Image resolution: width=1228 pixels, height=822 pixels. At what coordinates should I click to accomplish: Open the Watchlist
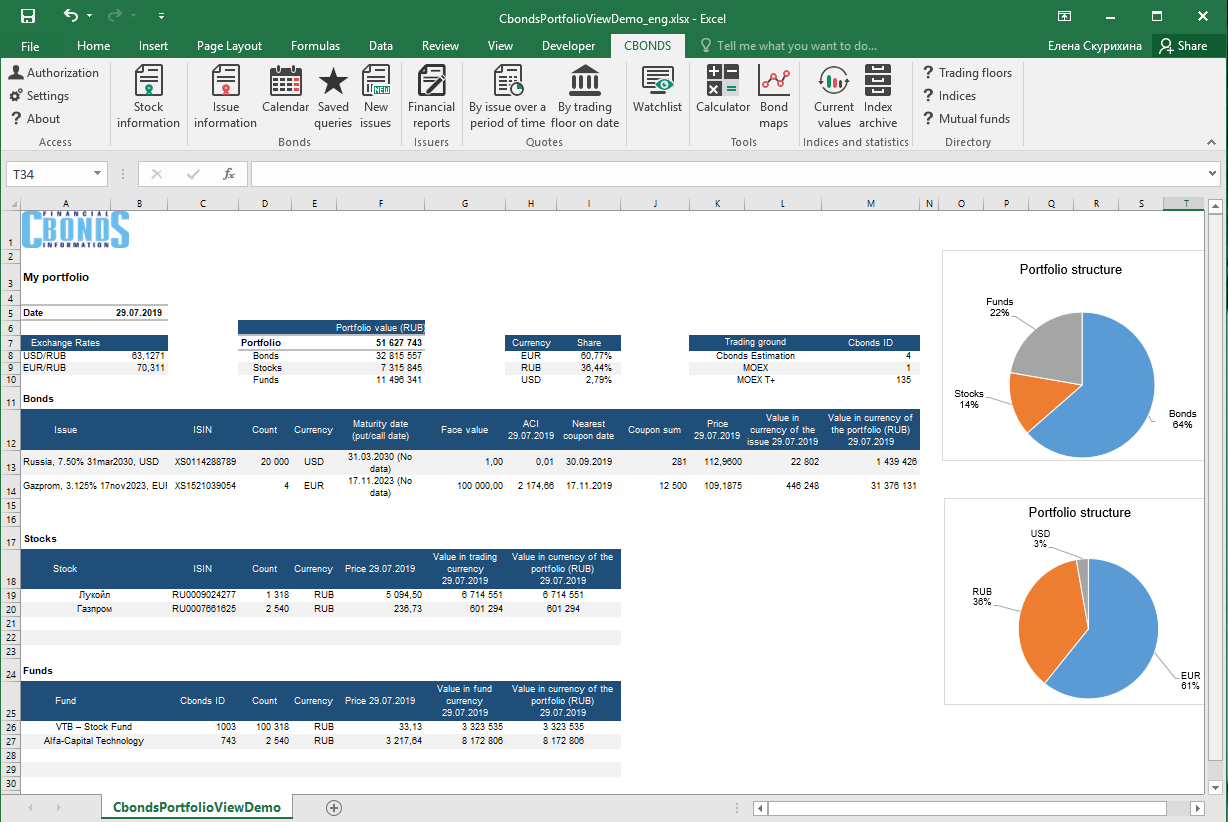pos(657,90)
